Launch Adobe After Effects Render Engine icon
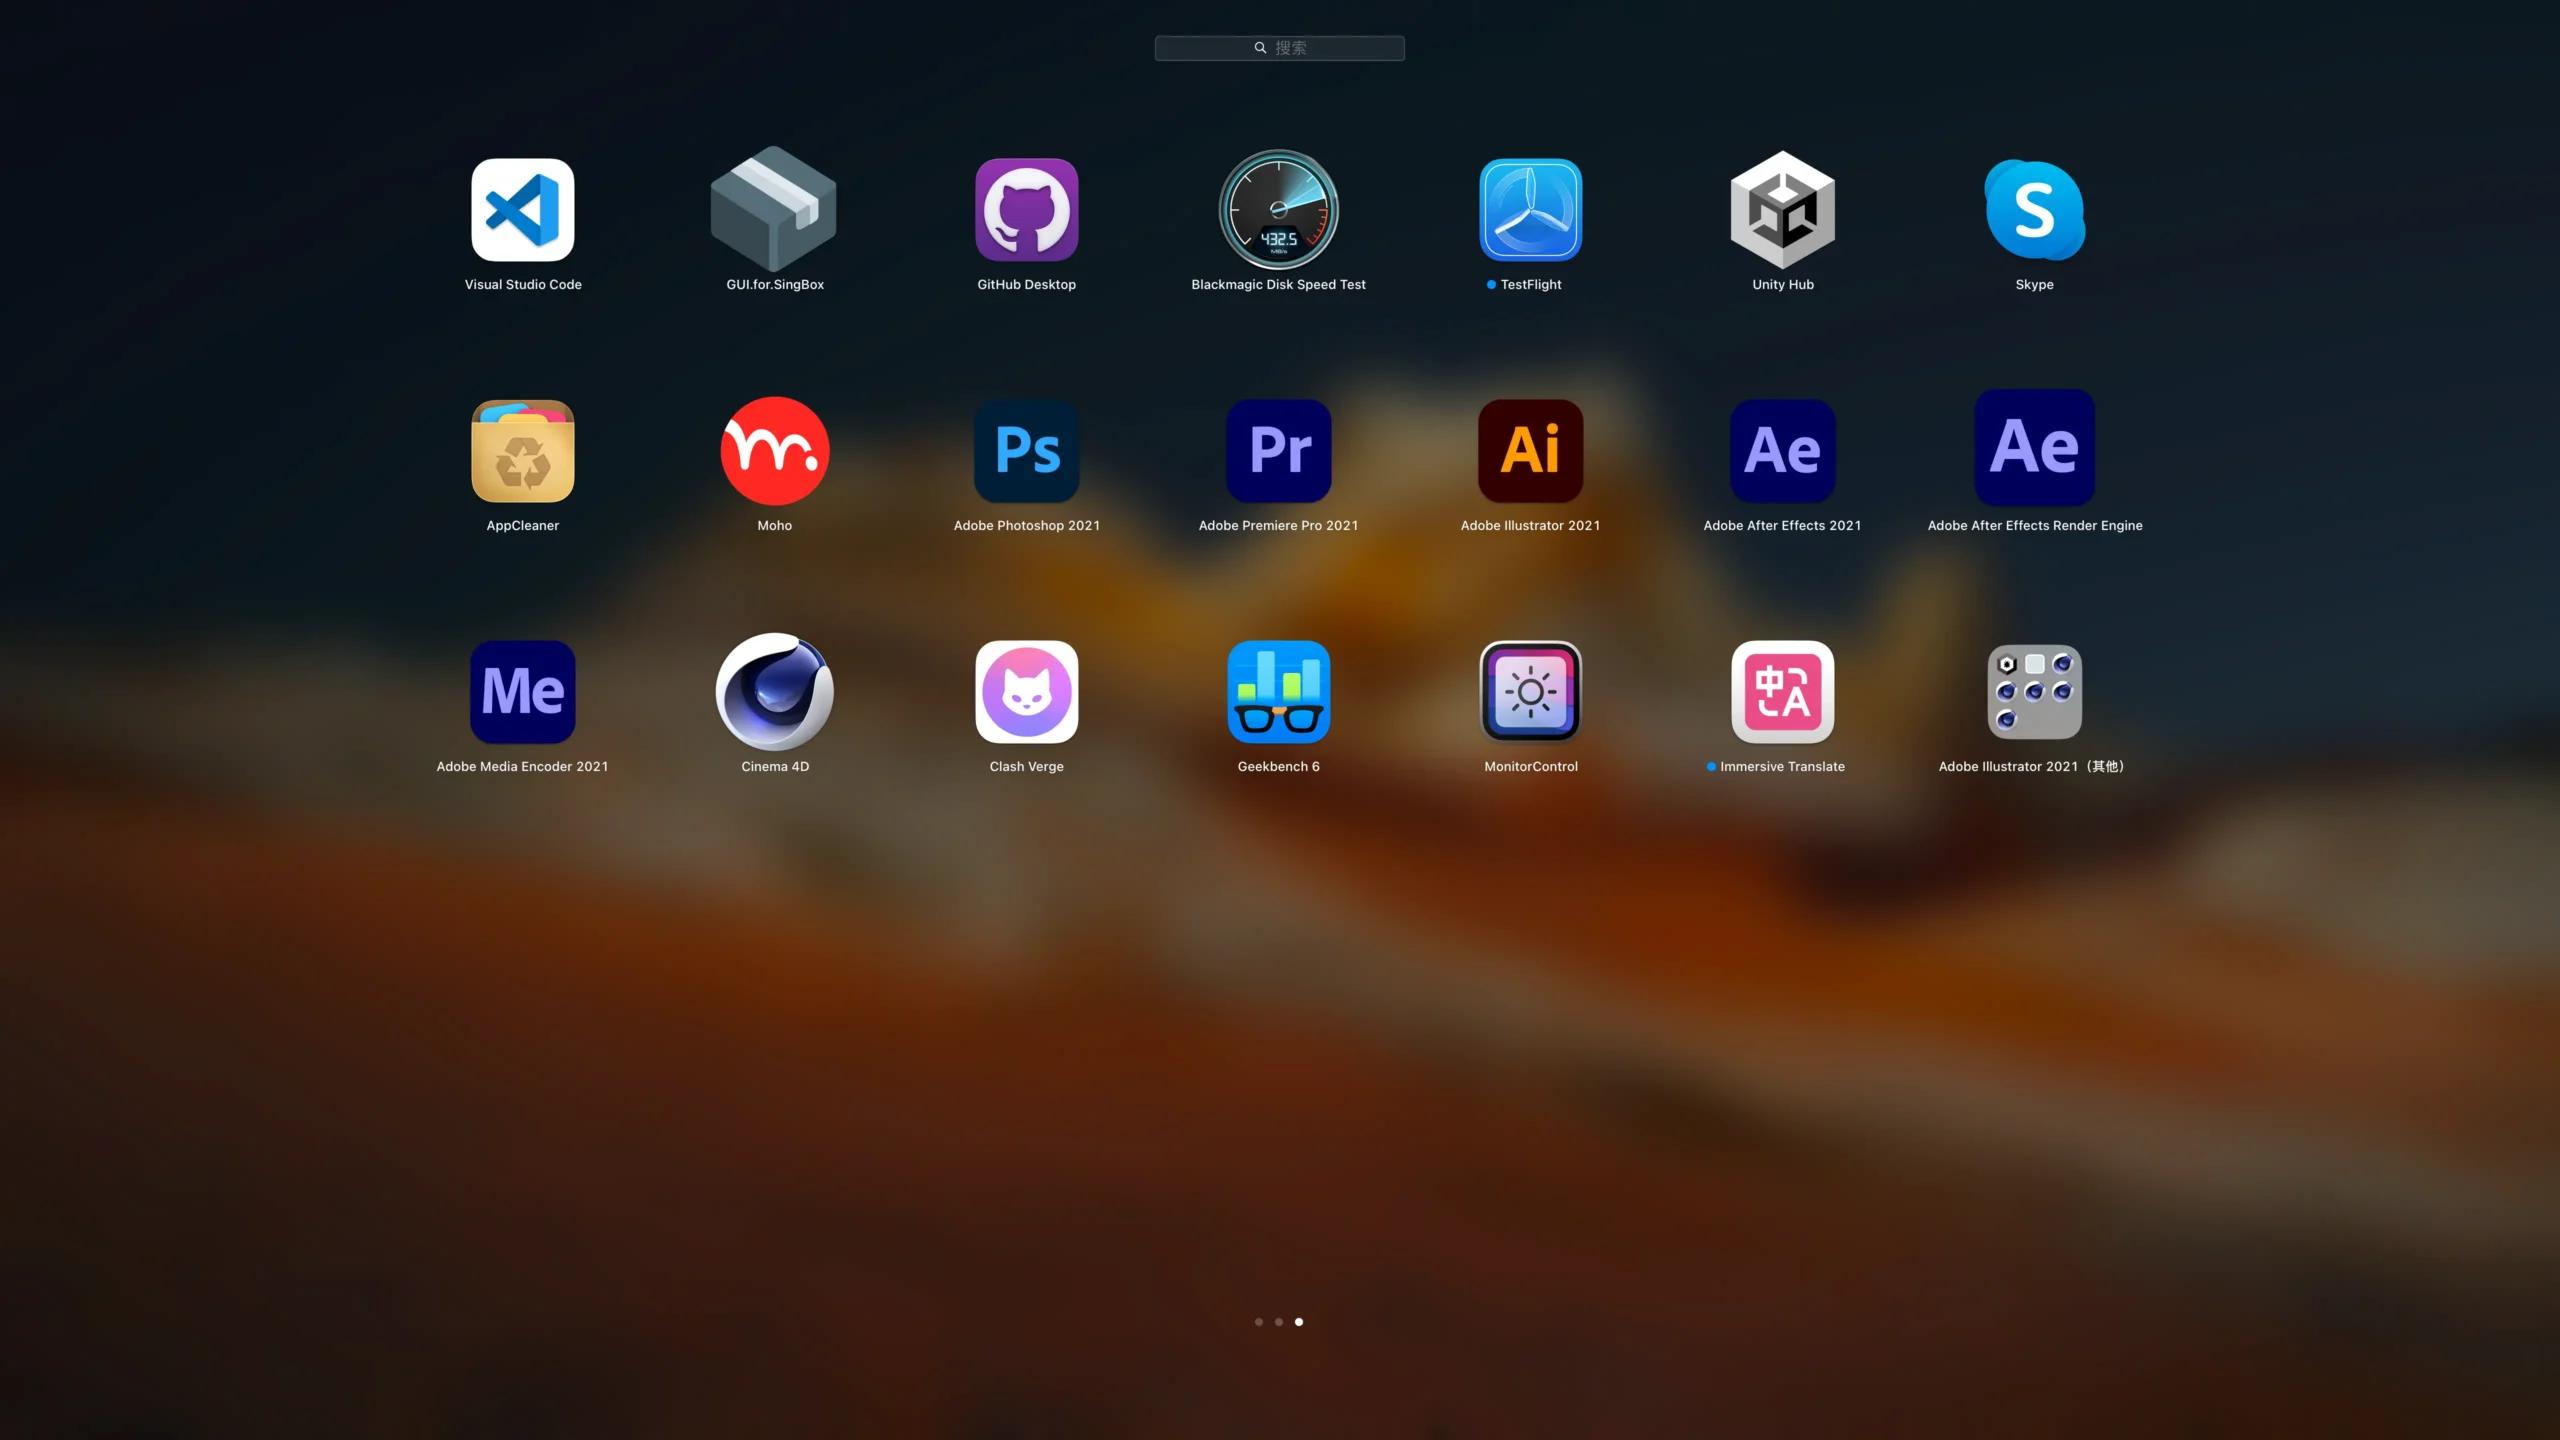The image size is (2560, 1440). click(x=2035, y=447)
